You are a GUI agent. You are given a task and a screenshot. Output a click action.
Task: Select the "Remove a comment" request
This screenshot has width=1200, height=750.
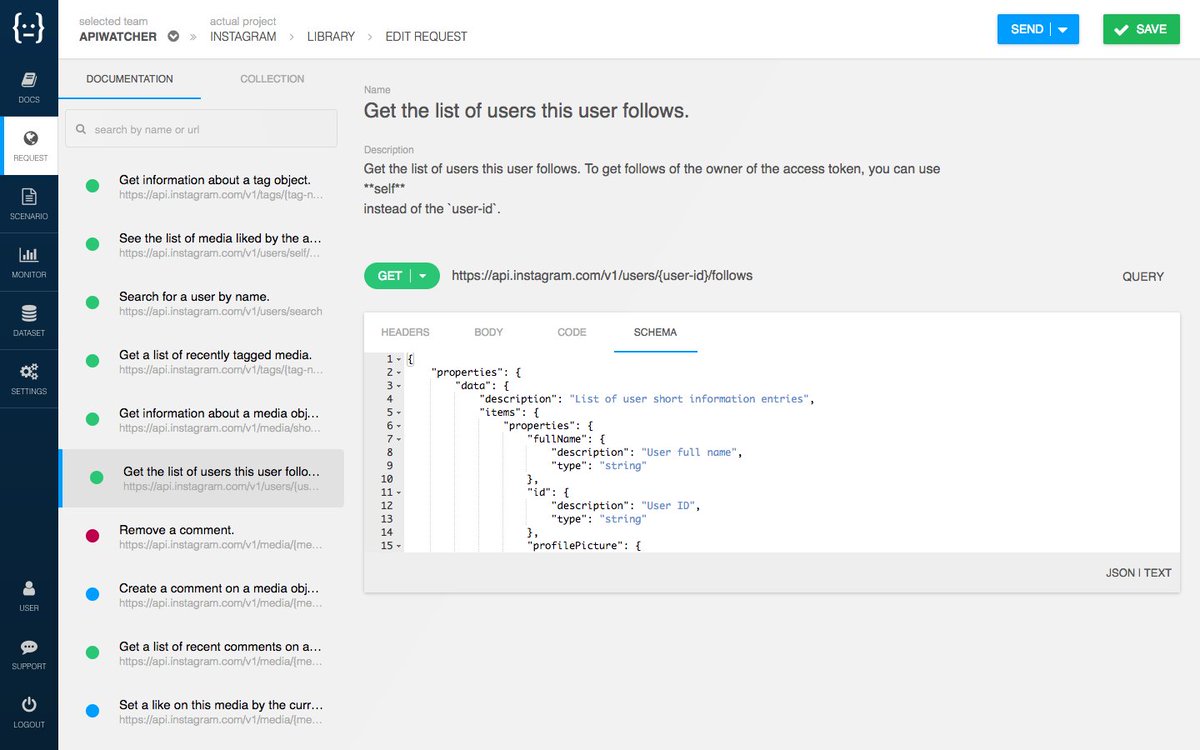click(201, 536)
